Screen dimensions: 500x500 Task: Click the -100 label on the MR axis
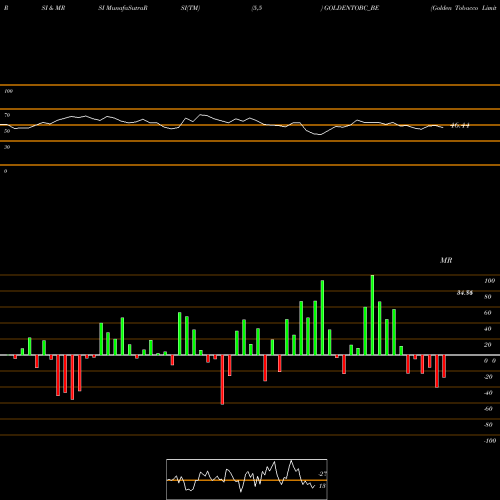point(490,441)
